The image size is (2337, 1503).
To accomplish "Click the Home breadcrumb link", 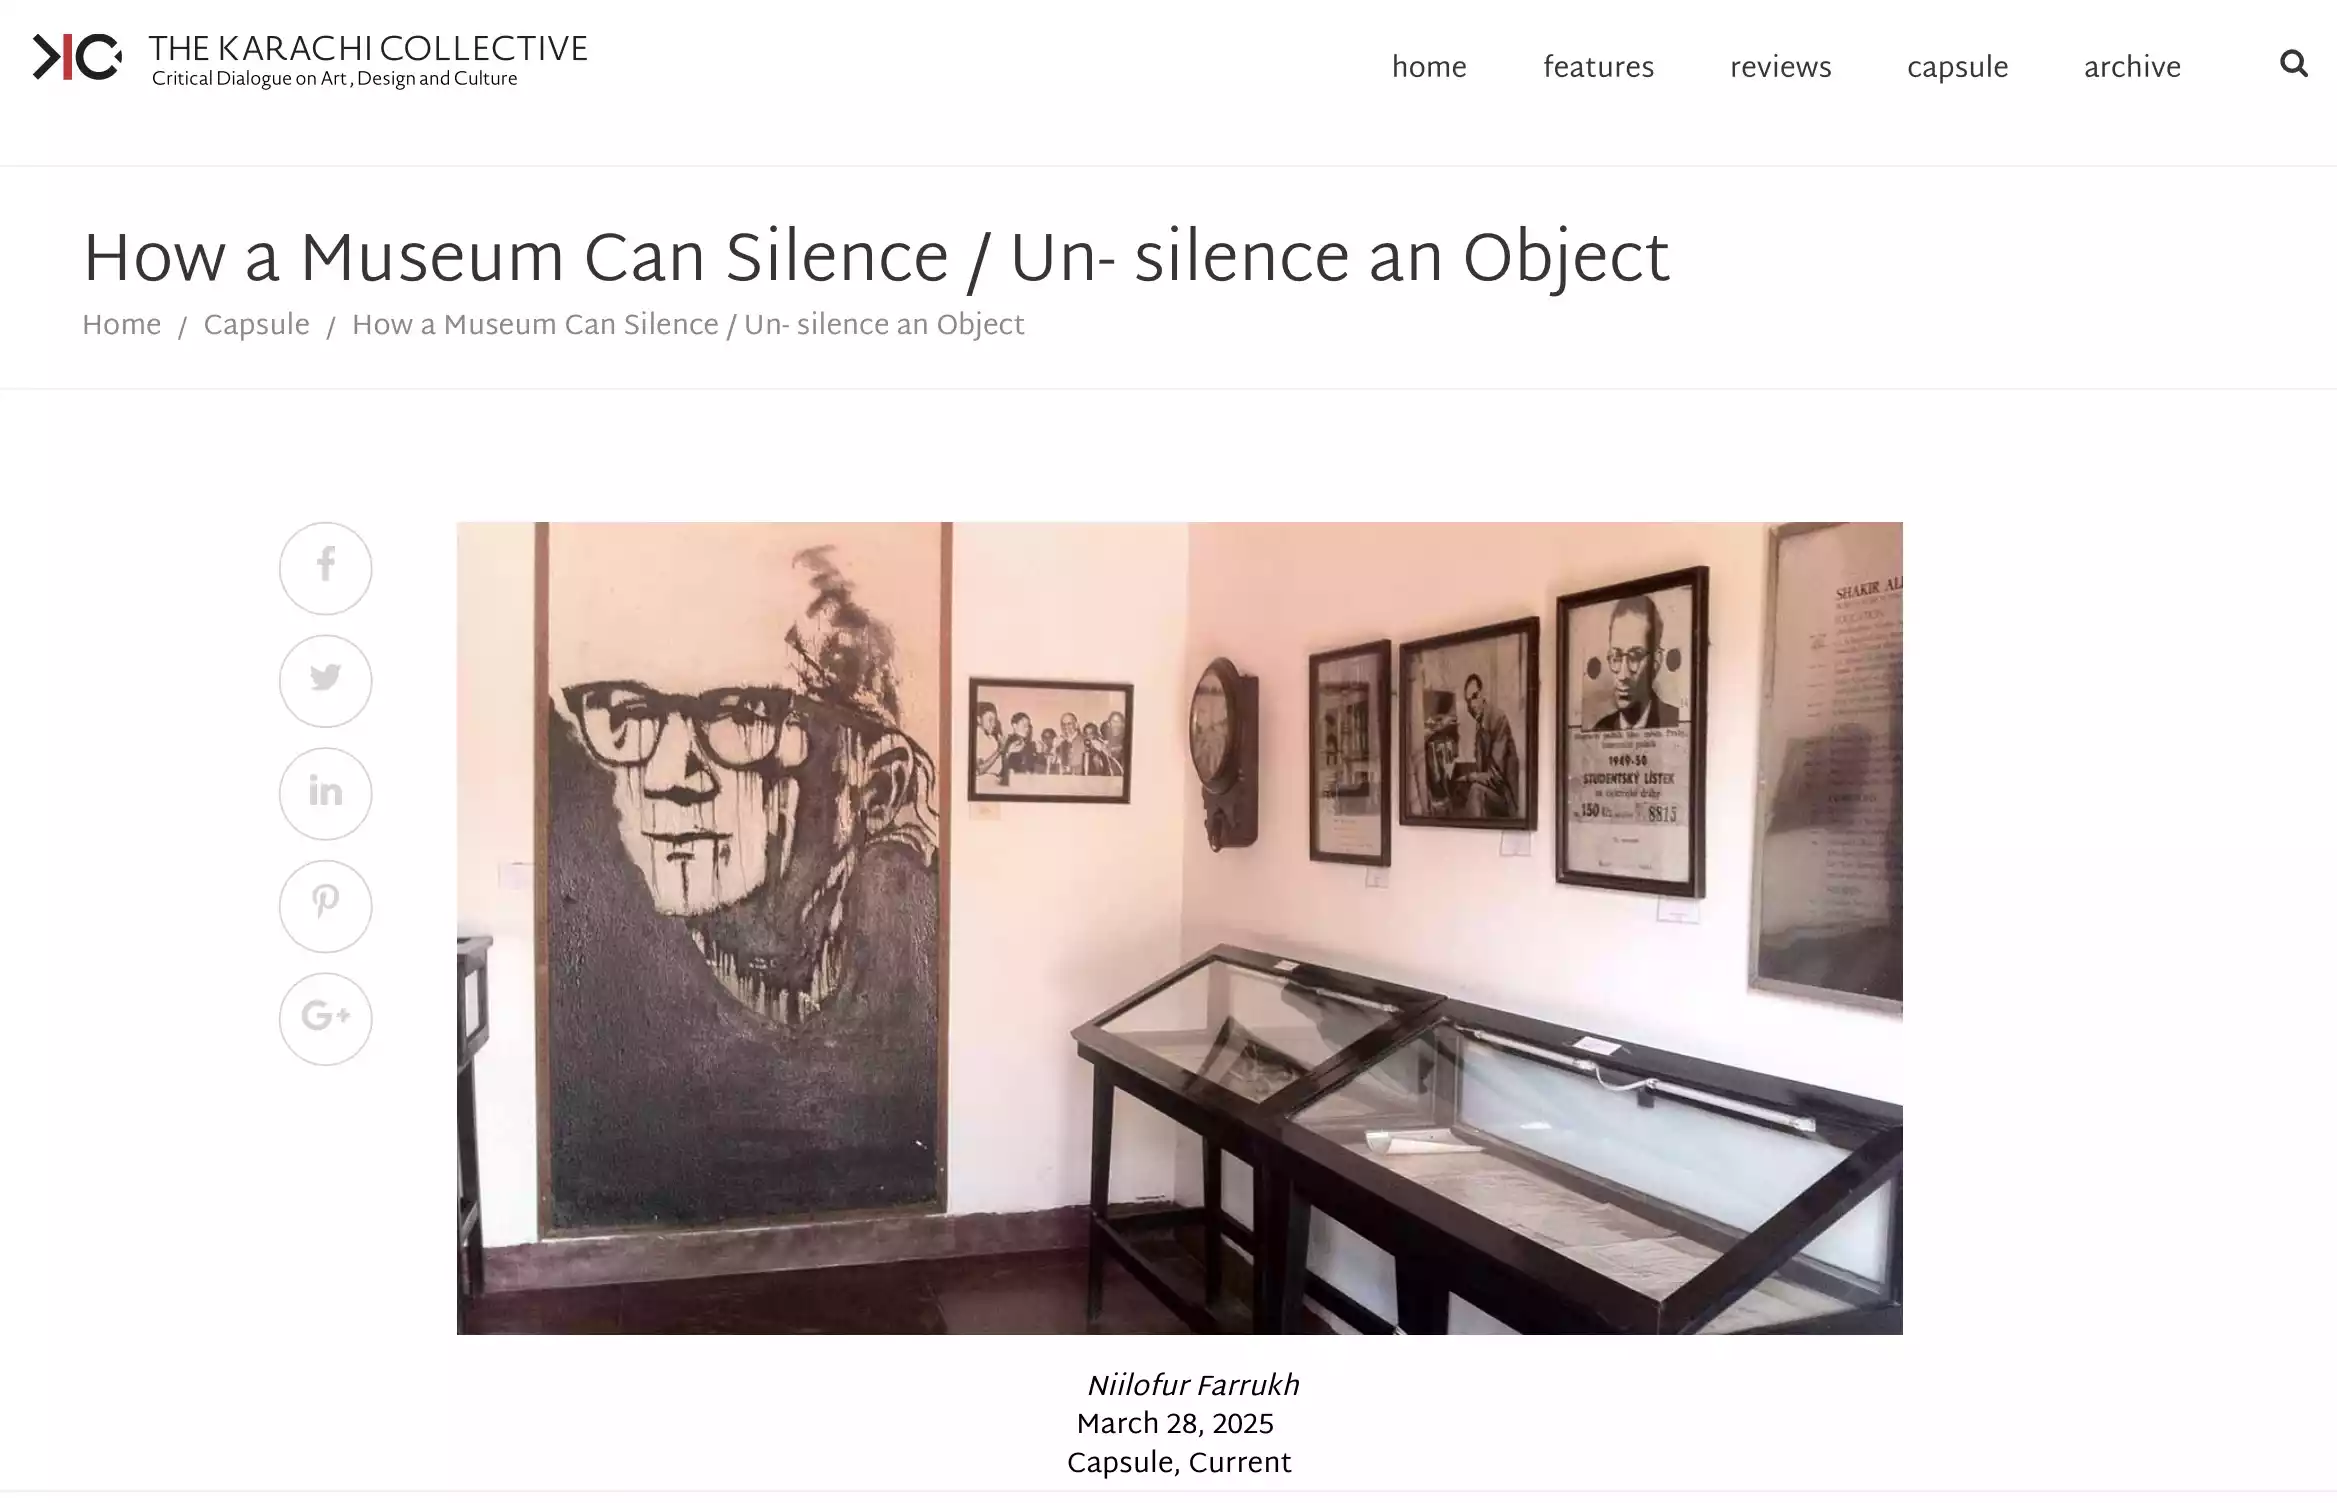I will pyautogui.click(x=121, y=325).
